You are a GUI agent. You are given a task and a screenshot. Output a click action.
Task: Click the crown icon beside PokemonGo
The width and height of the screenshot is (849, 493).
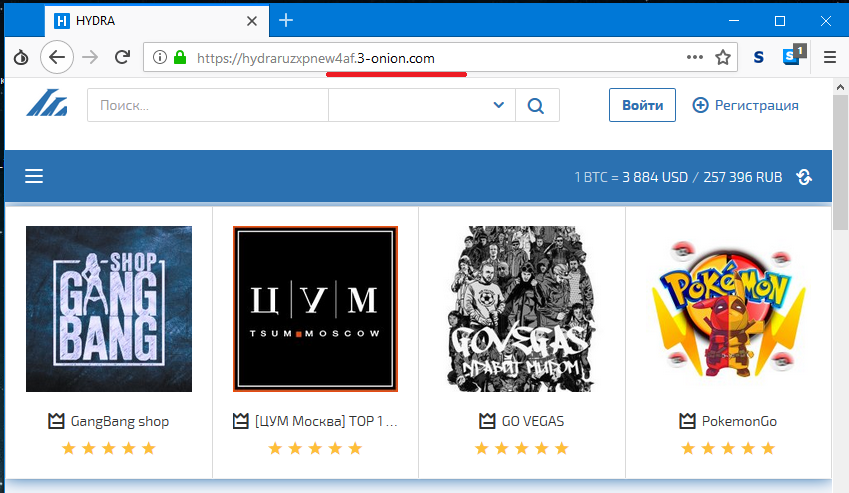(688, 420)
